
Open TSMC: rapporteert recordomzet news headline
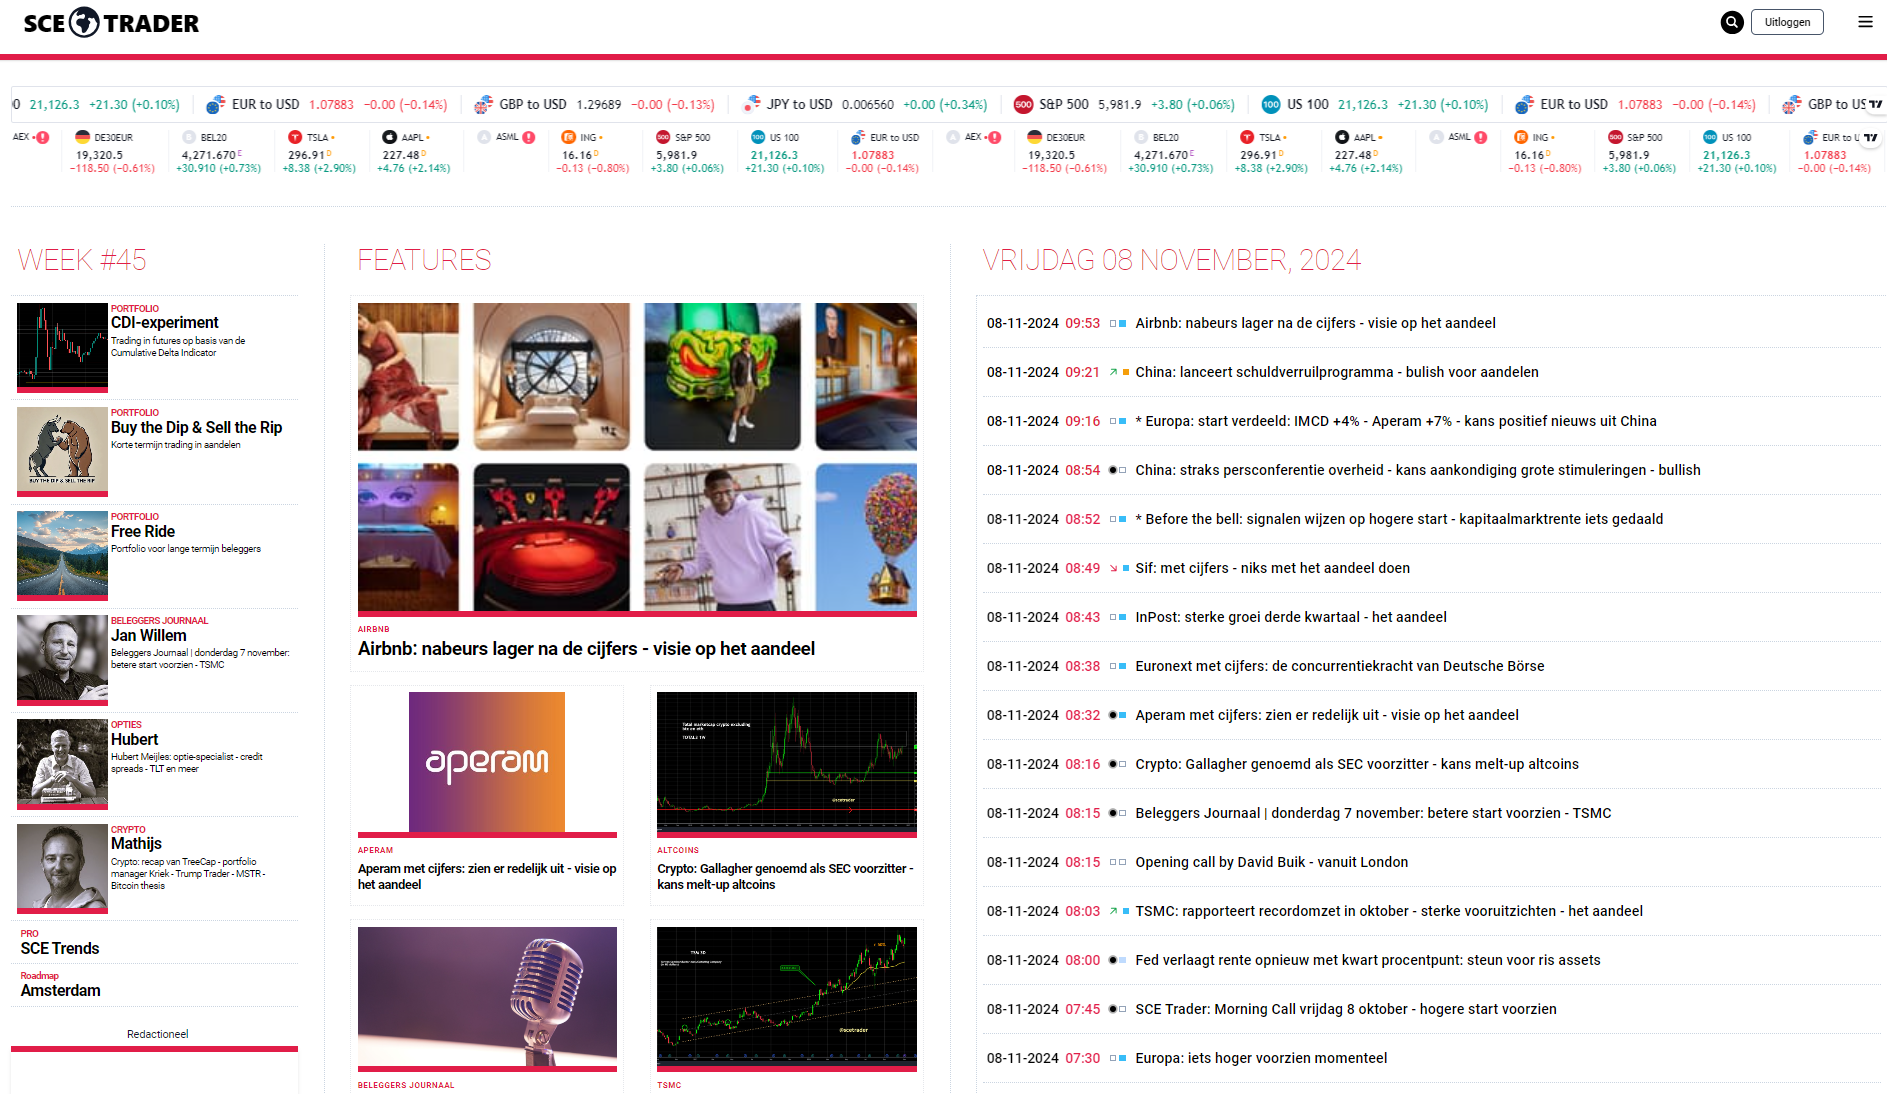pyautogui.click(x=1389, y=911)
